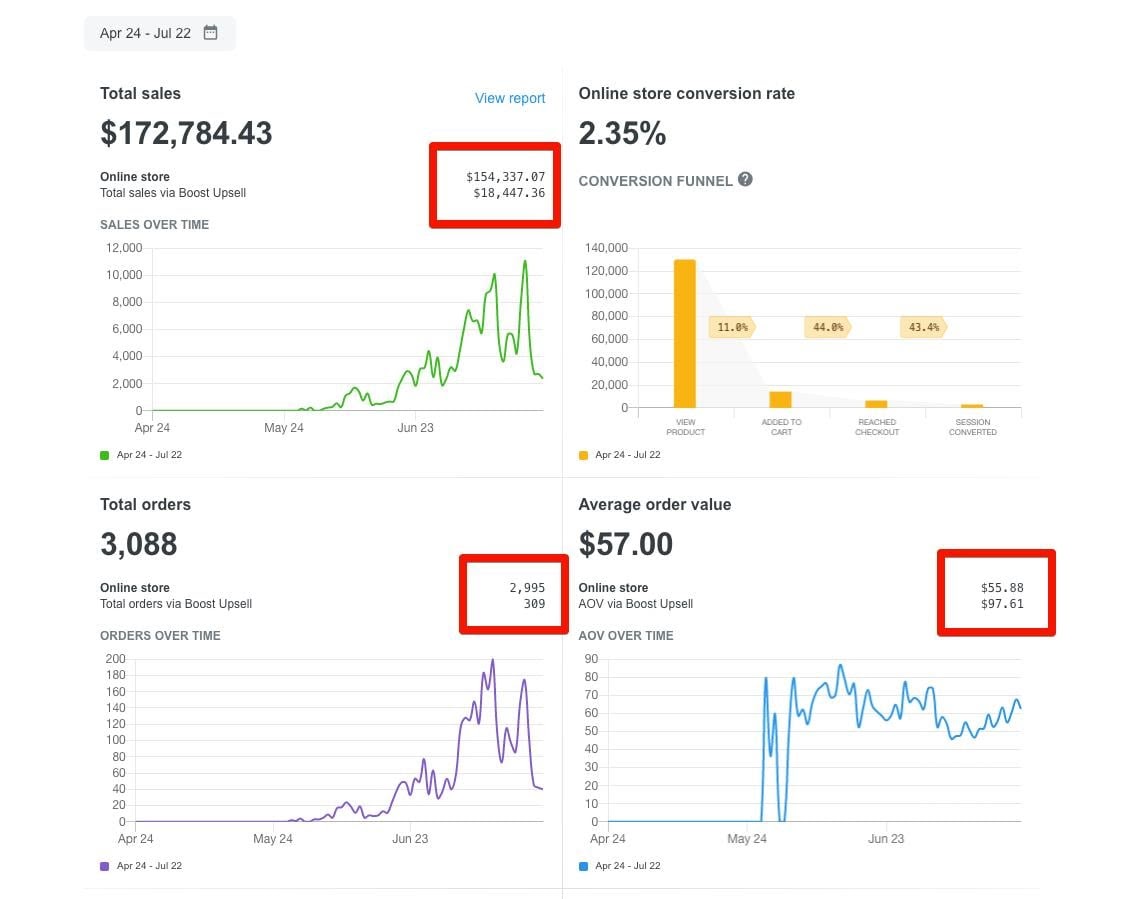
Task: Click the blue AOV Over Time legend dot
Action: tap(582, 866)
